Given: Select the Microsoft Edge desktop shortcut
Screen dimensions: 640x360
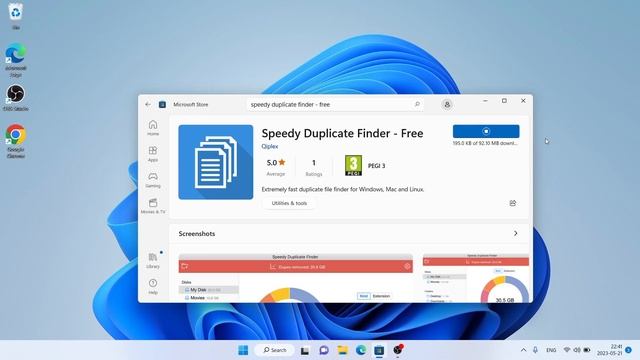Looking at the screenshot, I should pyautogui.click(x=16, y=60).
